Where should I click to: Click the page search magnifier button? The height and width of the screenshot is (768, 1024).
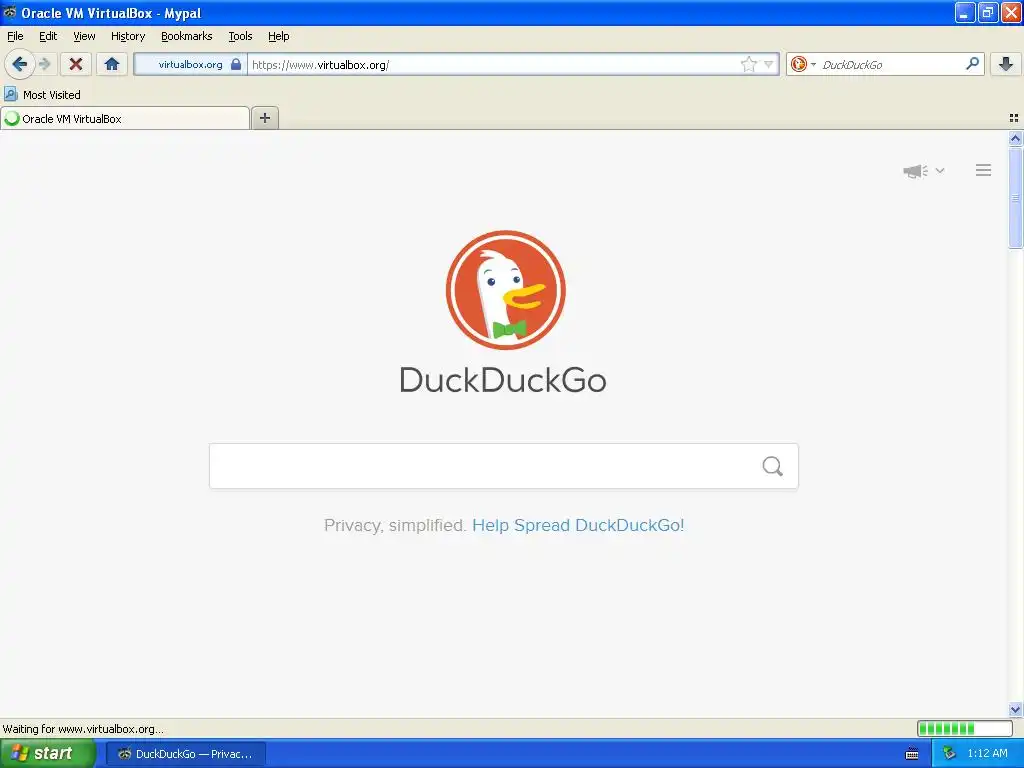coord(773,466)
